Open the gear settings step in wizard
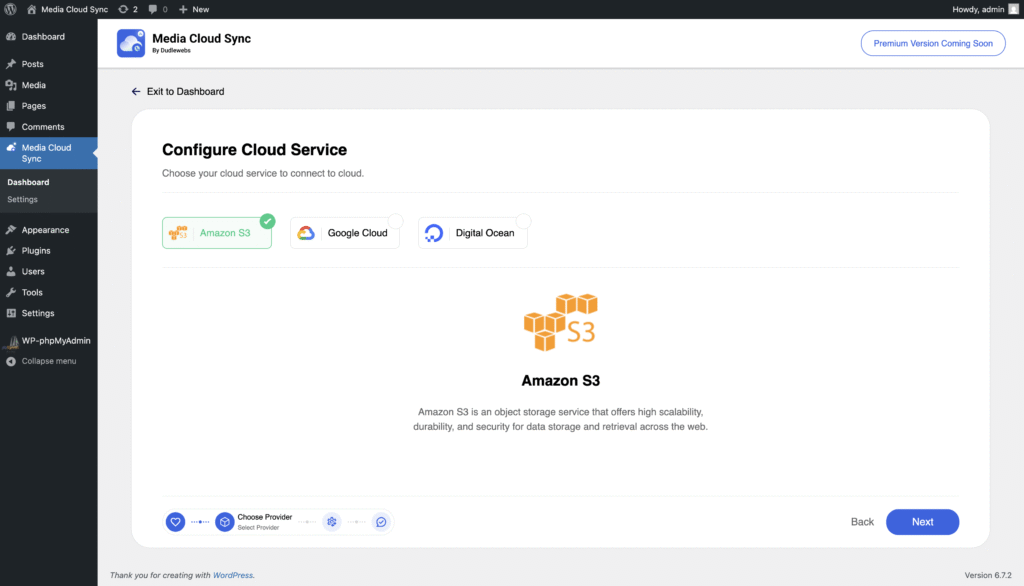The width and height of the screenshot is (1024, 586). (332, 522)
